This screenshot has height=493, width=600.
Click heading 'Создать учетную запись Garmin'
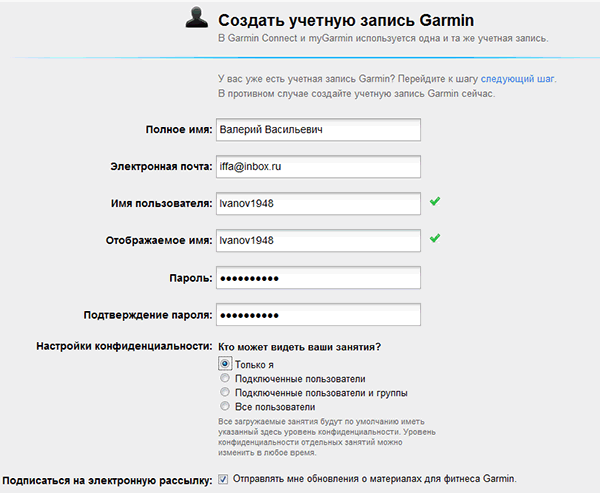346,20
